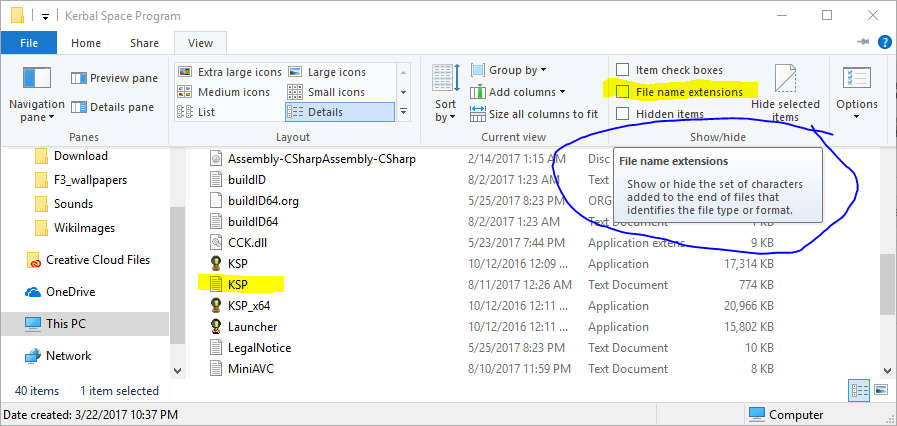Click the Creative Cloud Files icon
The image size is (897, 426).
[33, 260]
